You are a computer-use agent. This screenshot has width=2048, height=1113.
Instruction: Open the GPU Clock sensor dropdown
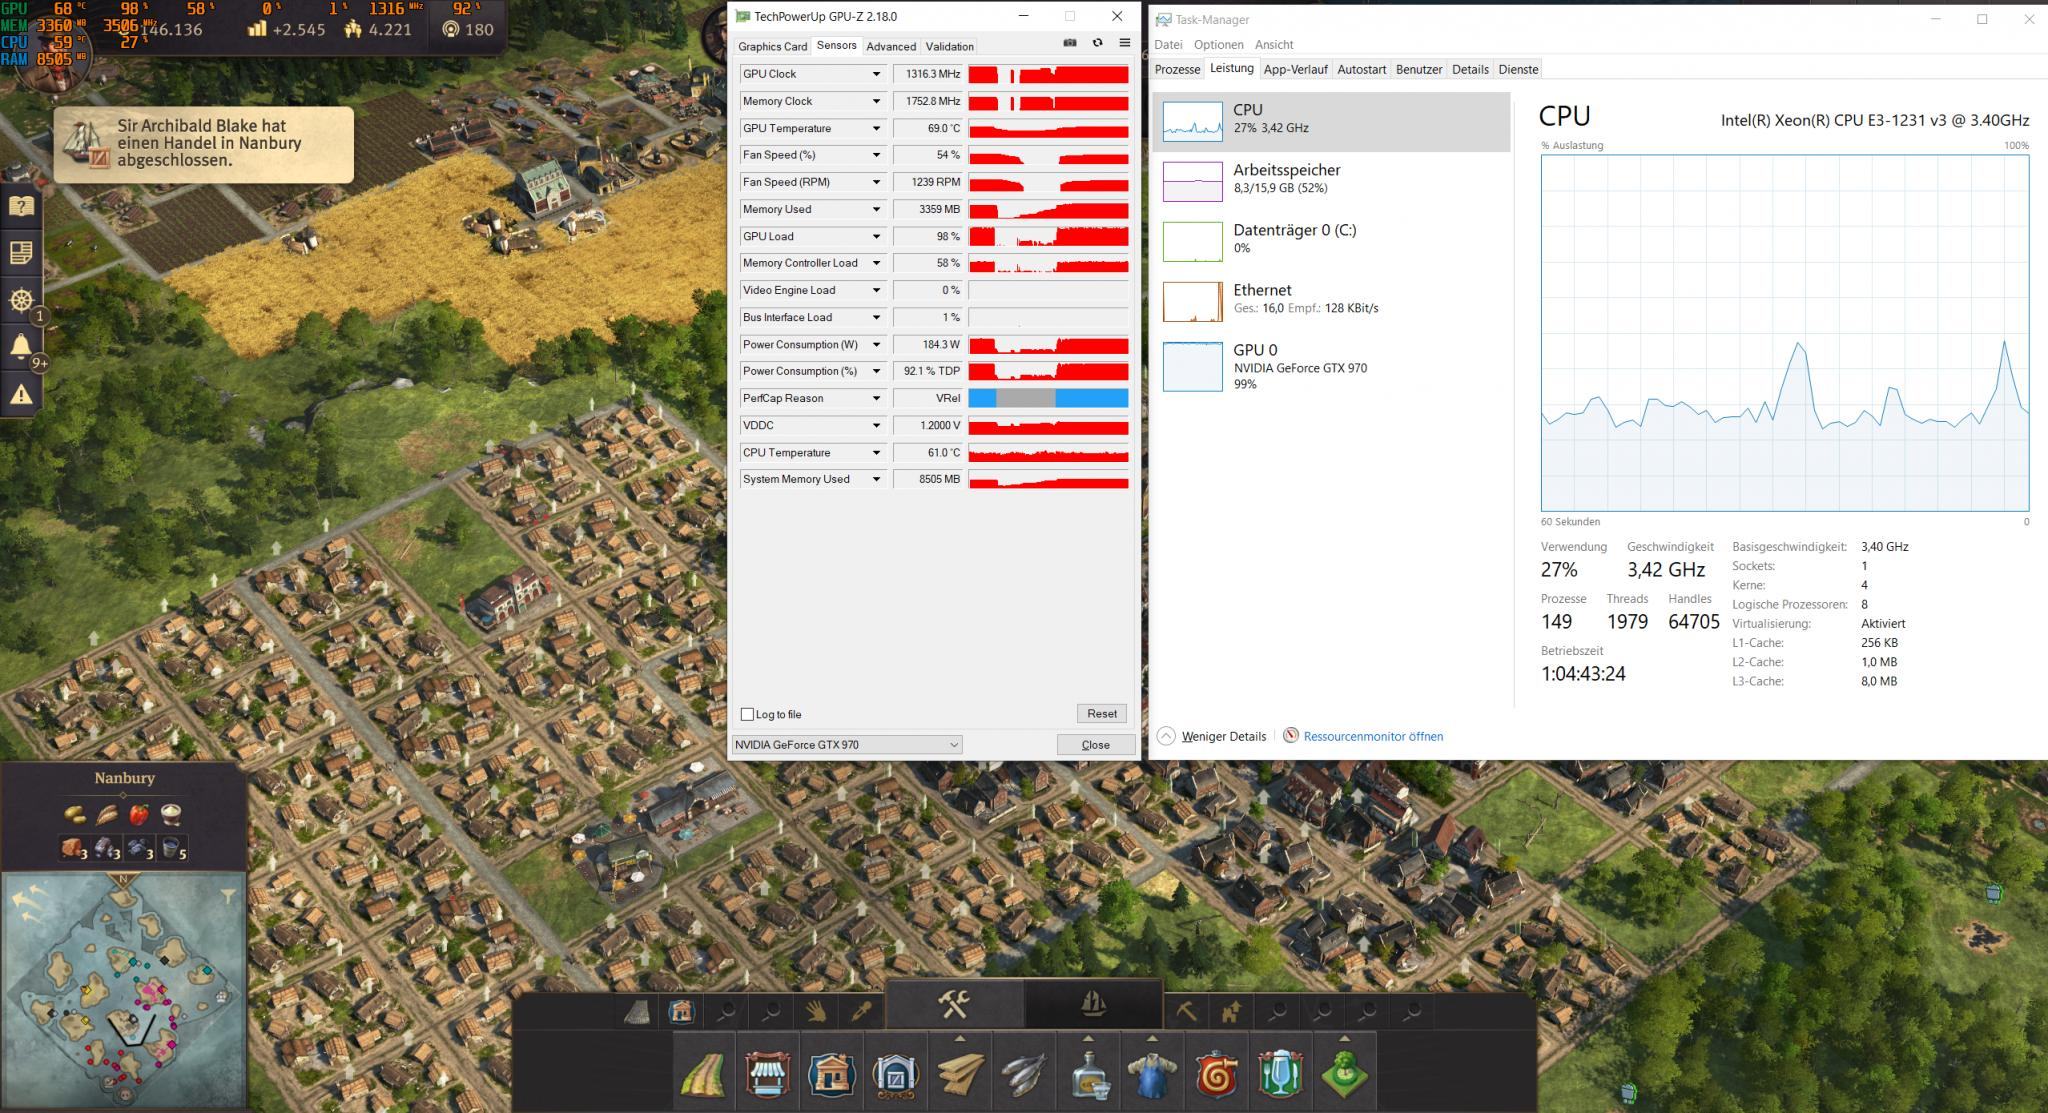coord(876,74)
